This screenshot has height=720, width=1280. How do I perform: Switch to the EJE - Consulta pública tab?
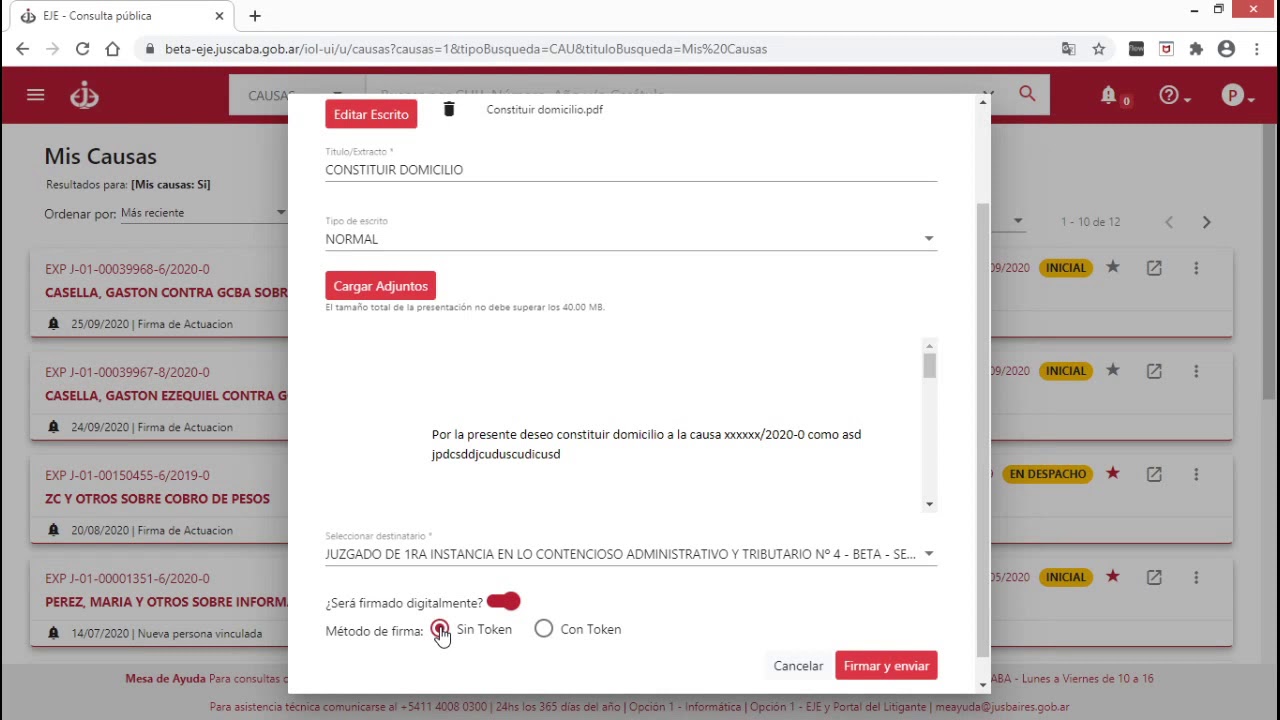point(120,16)
